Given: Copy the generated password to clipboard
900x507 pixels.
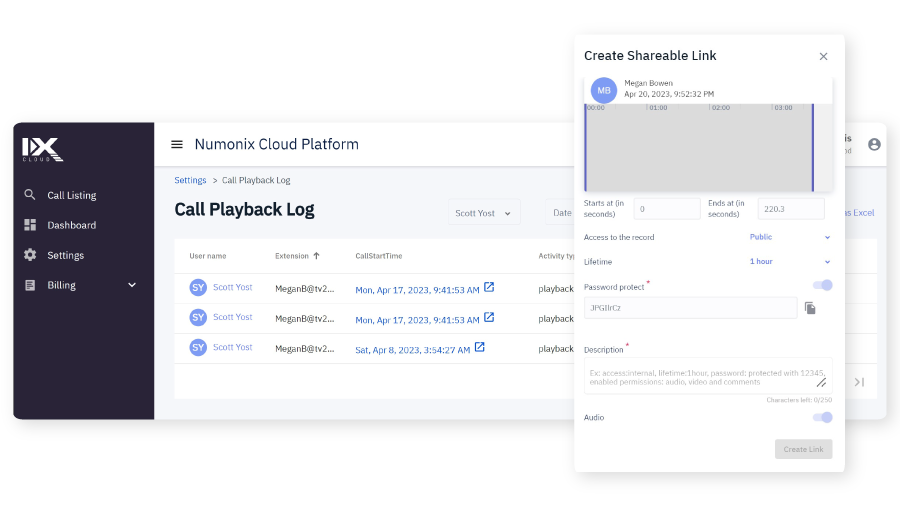Looking at the screenshot, I should [810, 308].
